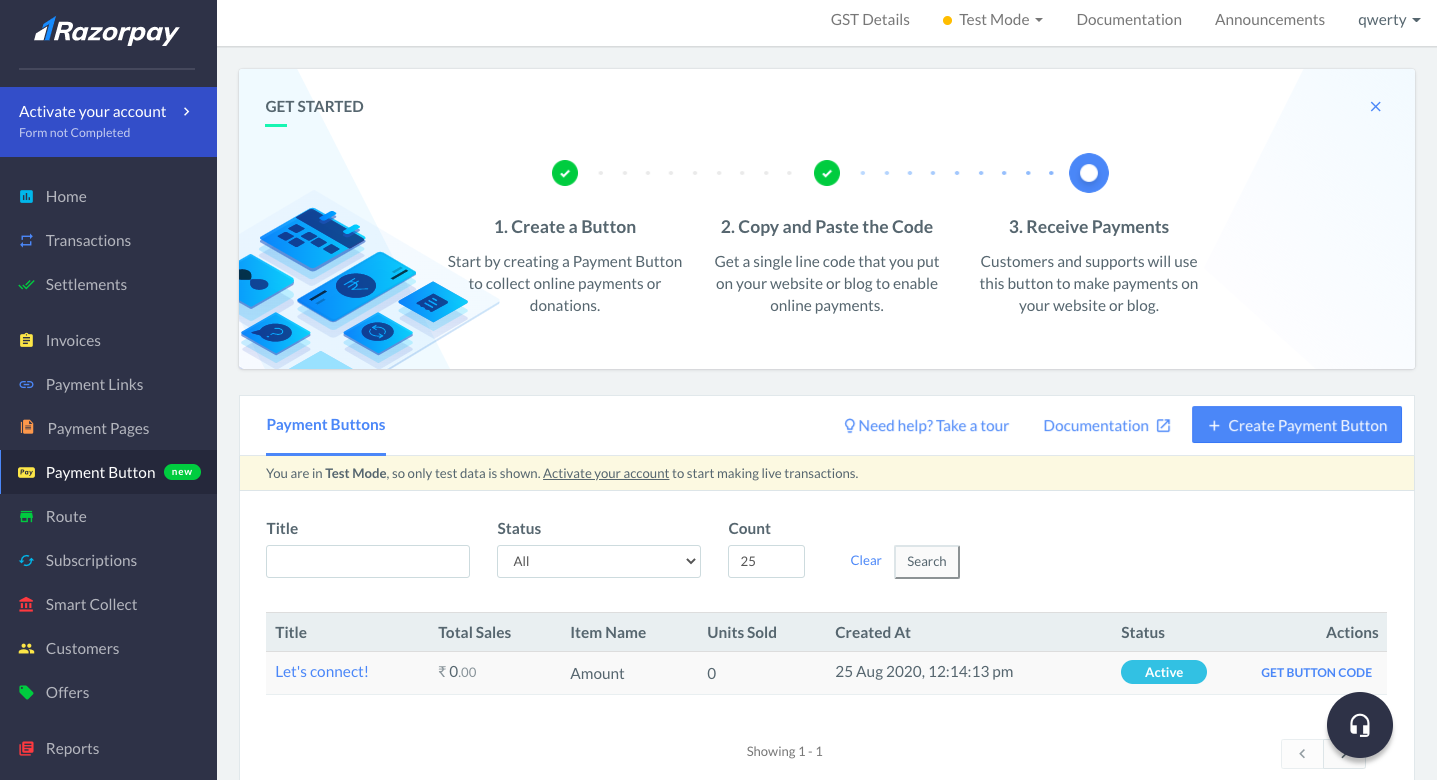1437x780 pixels.
Task: Switch to the Payment Buttons tab
Action: (325, 424)
